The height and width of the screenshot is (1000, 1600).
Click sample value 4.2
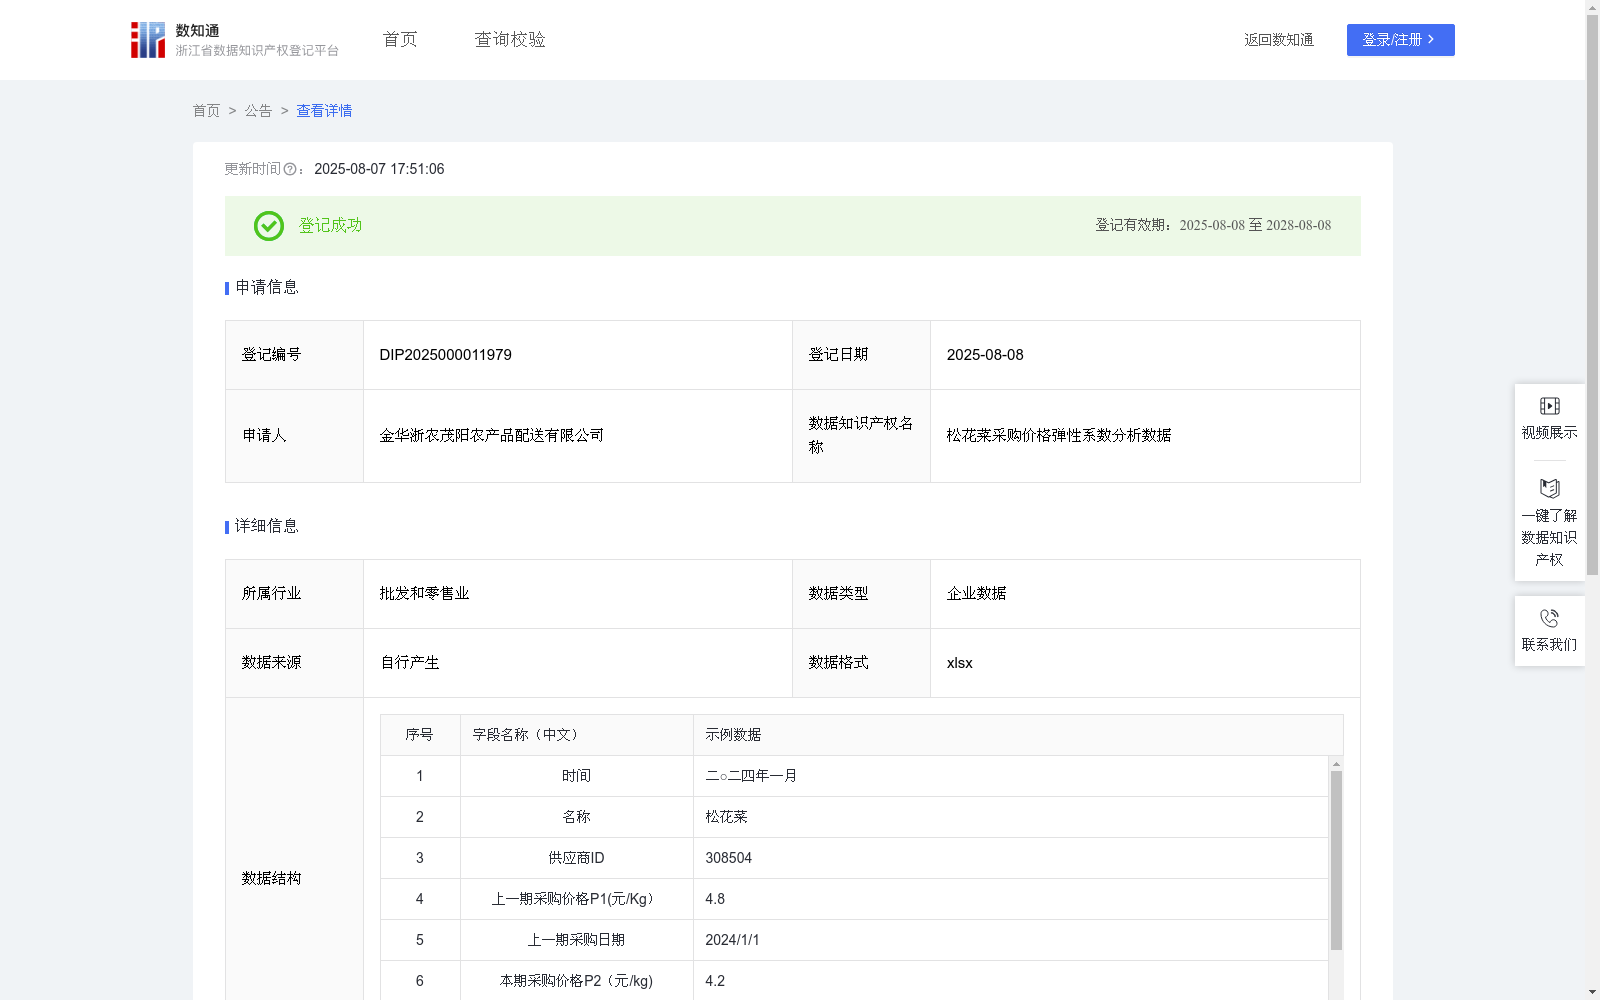coord(715,981)
